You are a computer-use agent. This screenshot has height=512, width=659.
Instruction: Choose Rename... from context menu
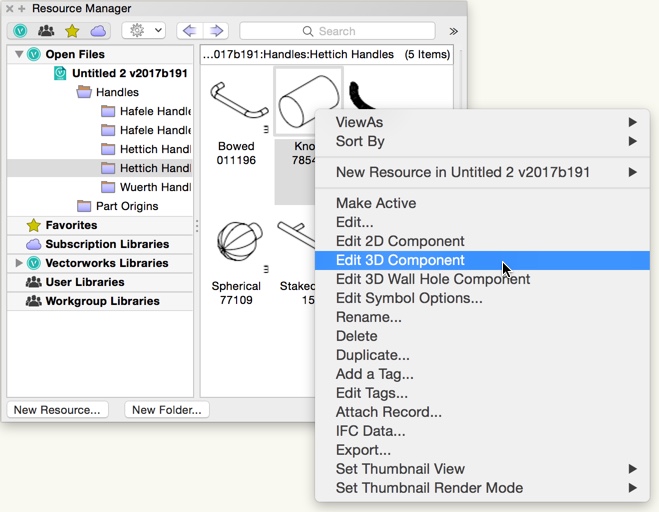pyautogui.click(x=482, y=317)
